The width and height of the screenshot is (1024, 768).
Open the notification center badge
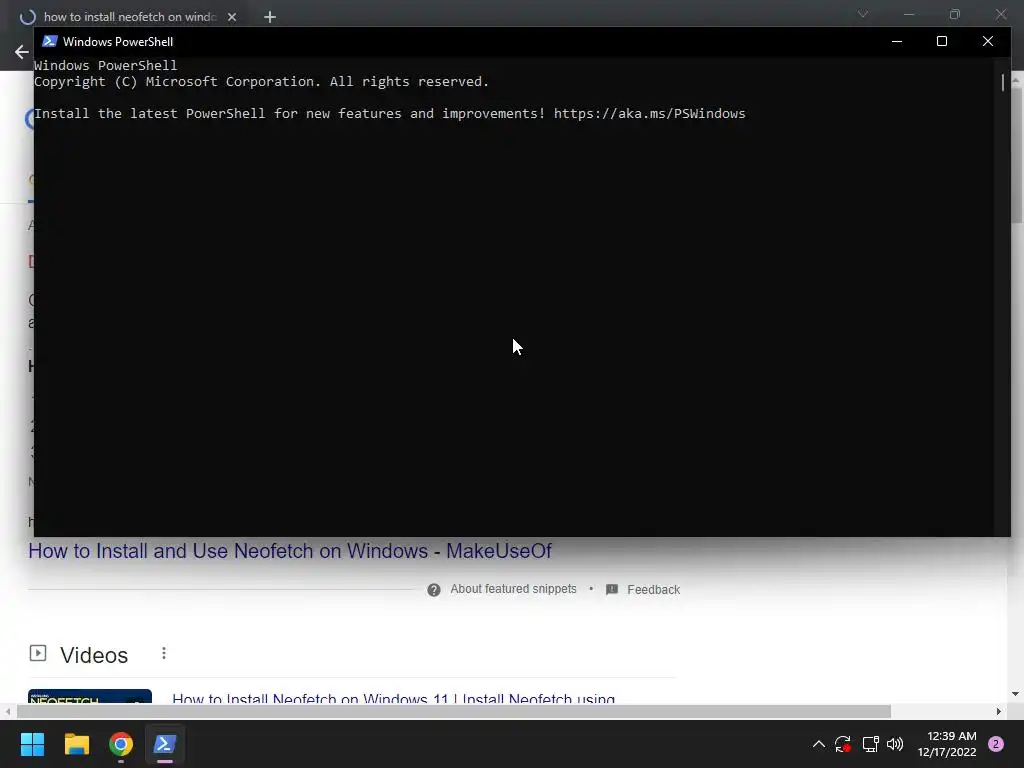click(996, 744)
